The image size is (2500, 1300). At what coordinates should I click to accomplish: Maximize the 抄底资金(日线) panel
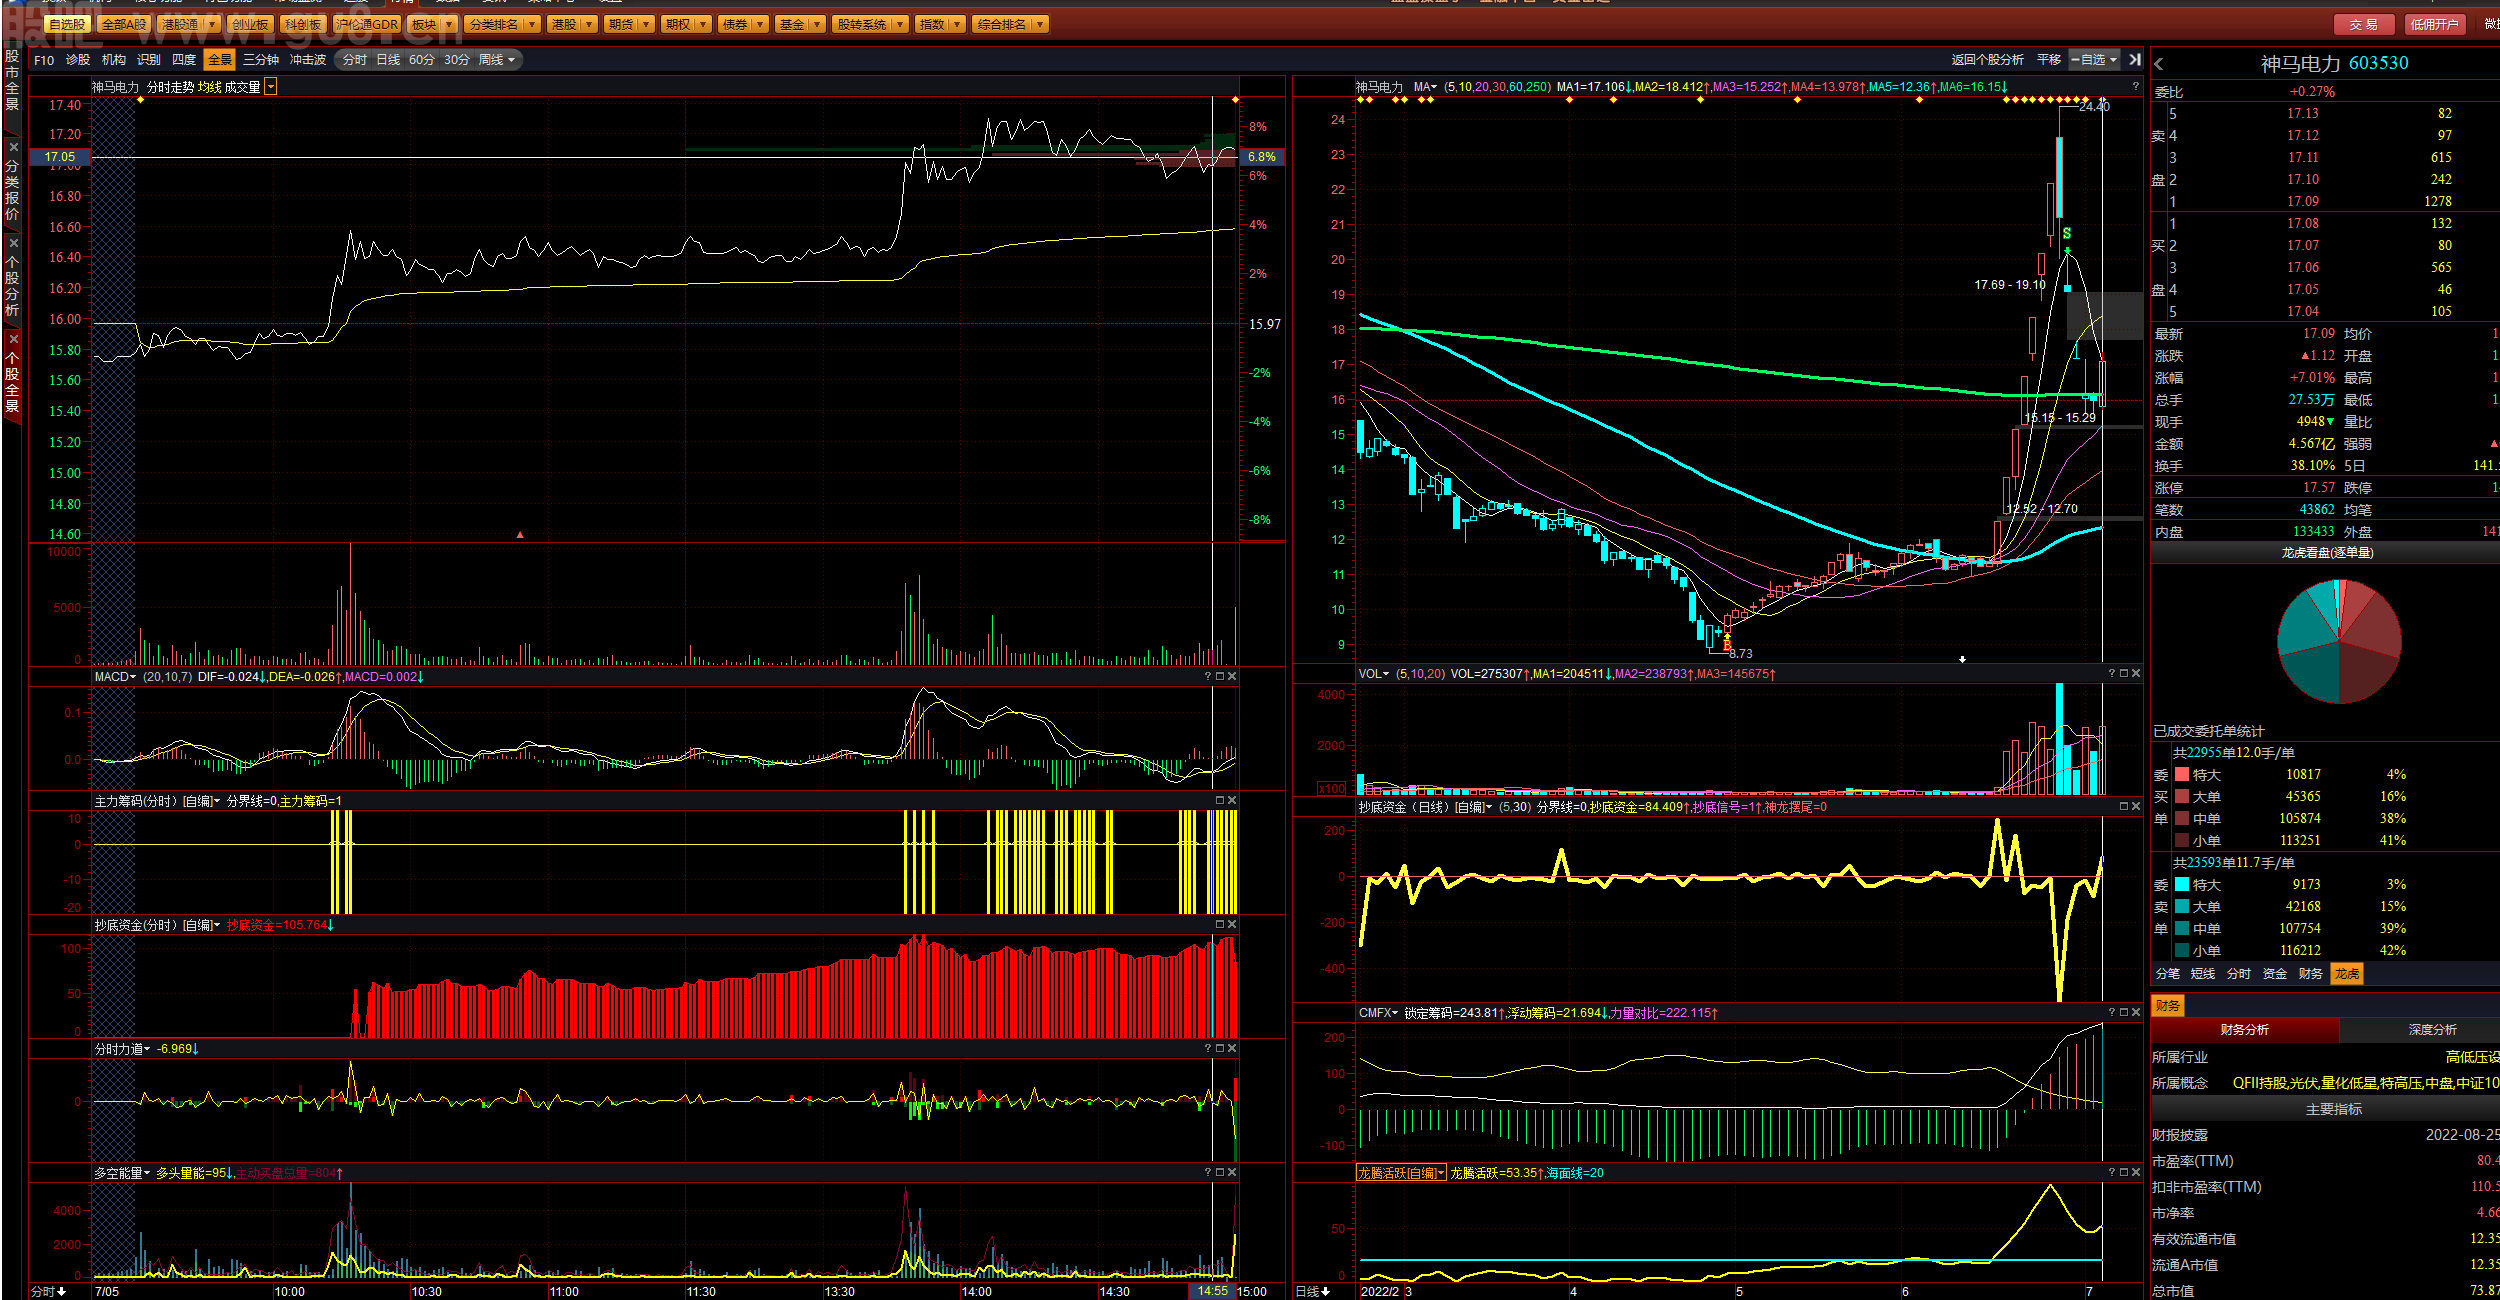click(2124, 807)
